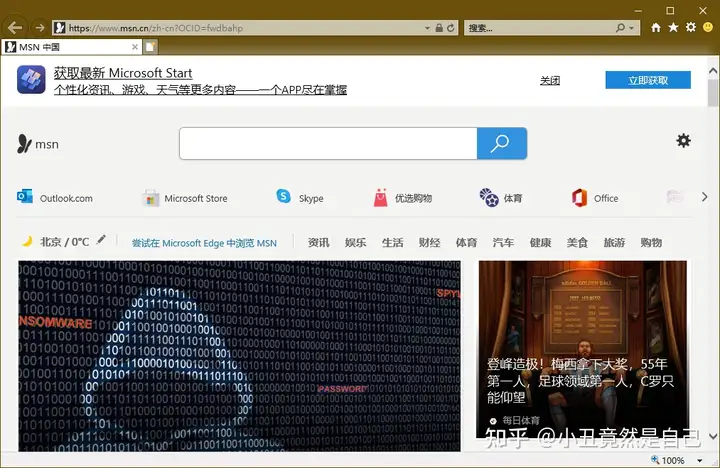This screenshot has width=720, height=468.
Task: Open MSN page settings gear
Action: 683,141
